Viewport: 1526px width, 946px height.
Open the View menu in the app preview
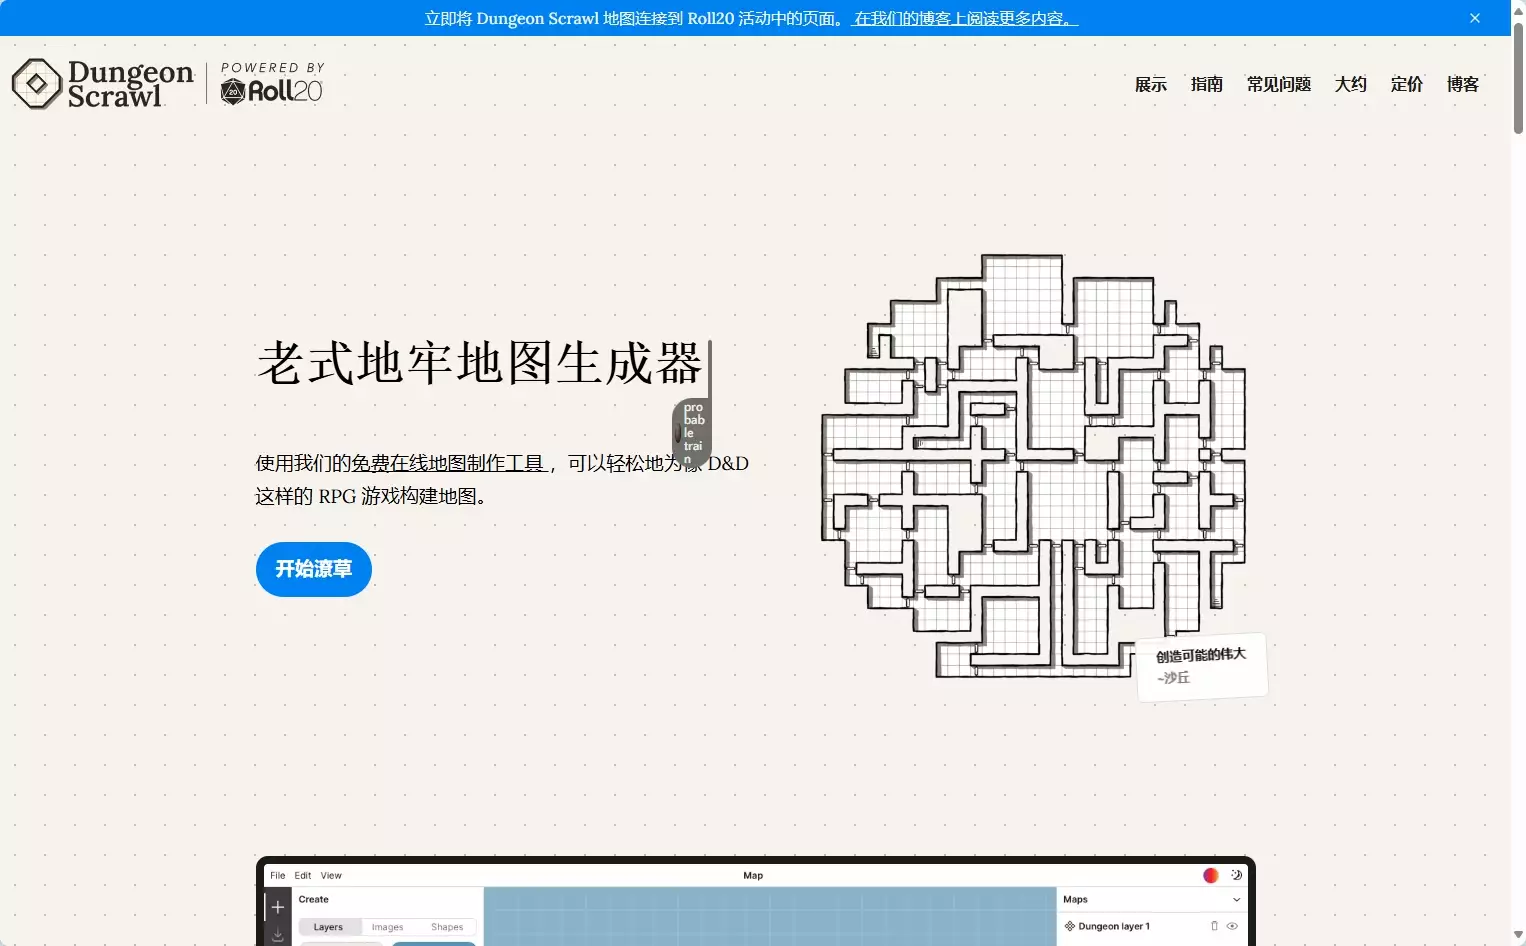pyautogui.click(x=331, y=875)
